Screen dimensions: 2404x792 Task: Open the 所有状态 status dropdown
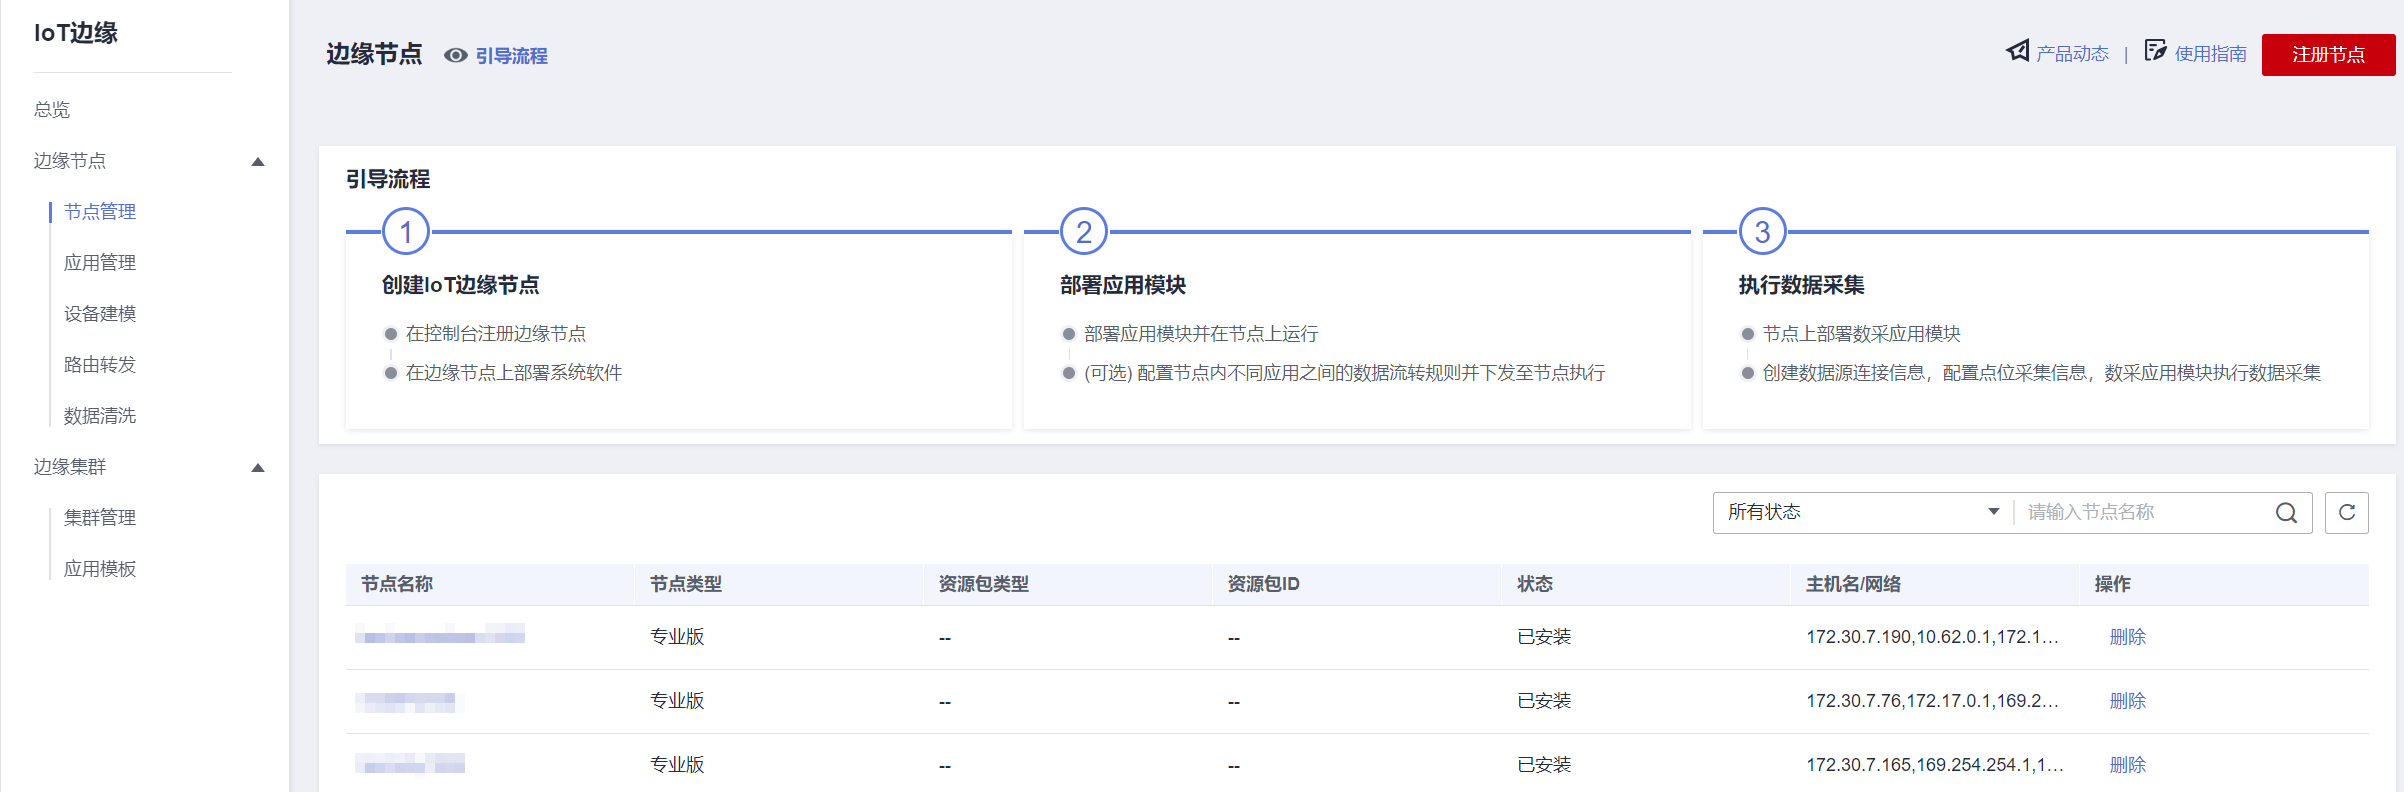click(x=1863, y=513)
